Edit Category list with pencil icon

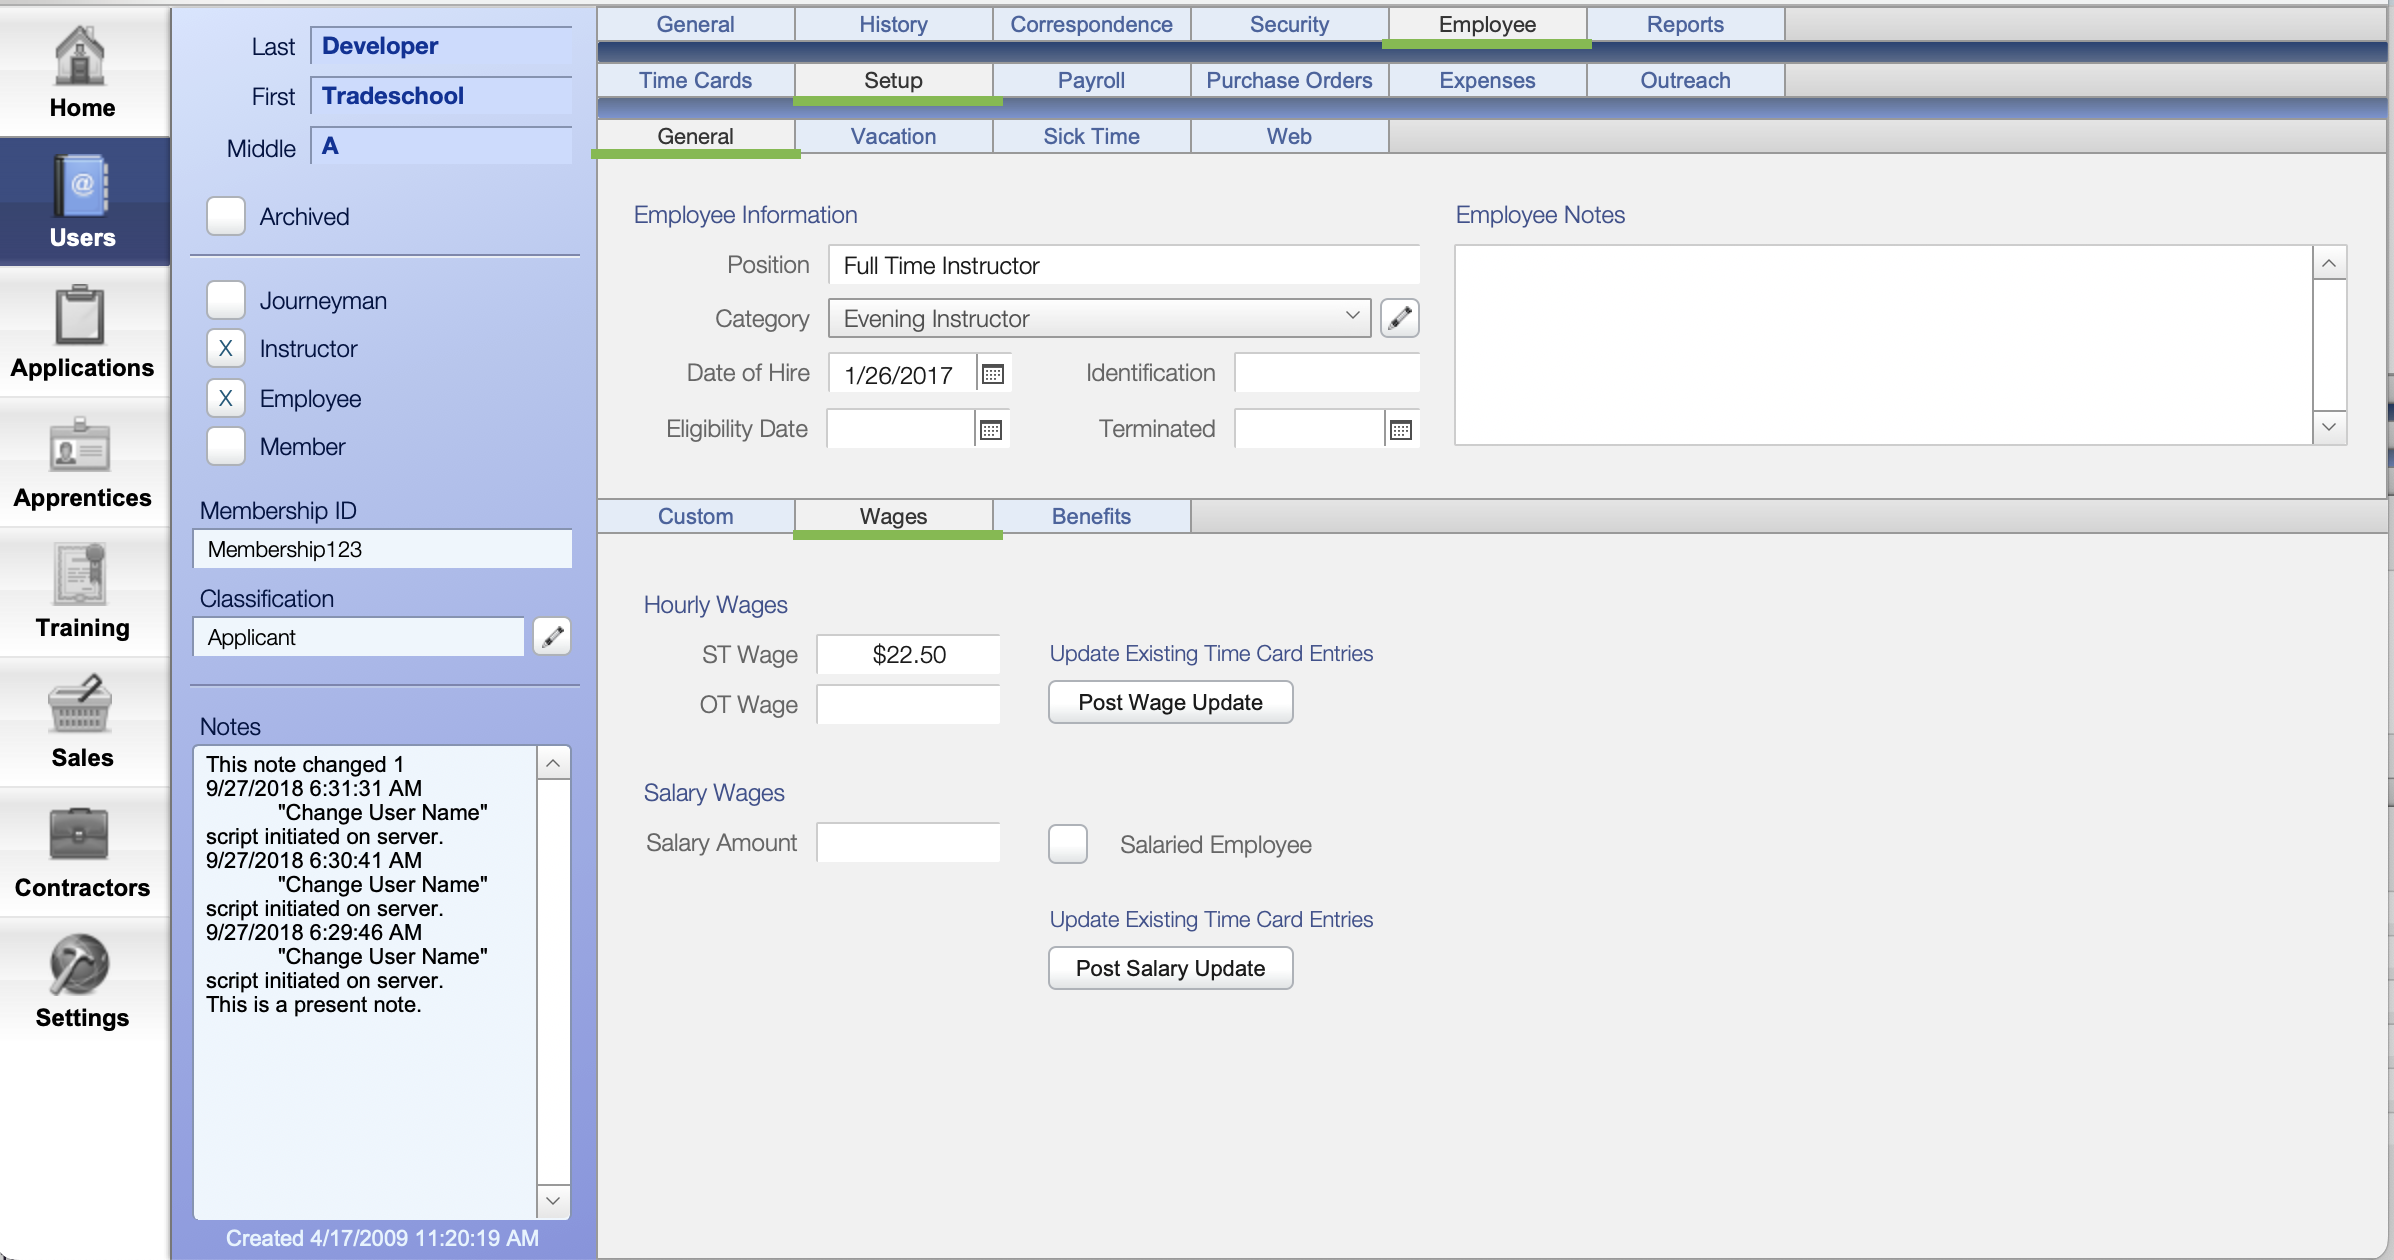pos(1400,318)
